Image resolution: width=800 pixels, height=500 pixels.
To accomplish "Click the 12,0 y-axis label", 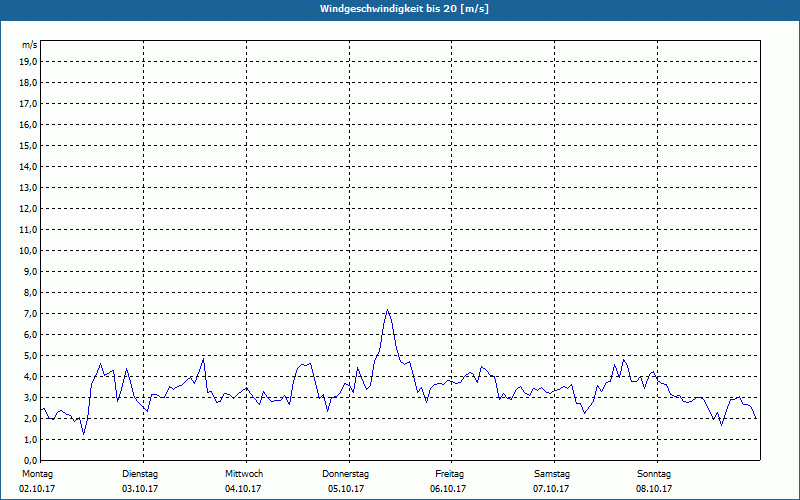I will pyautogui.click(x=29, y=209).
